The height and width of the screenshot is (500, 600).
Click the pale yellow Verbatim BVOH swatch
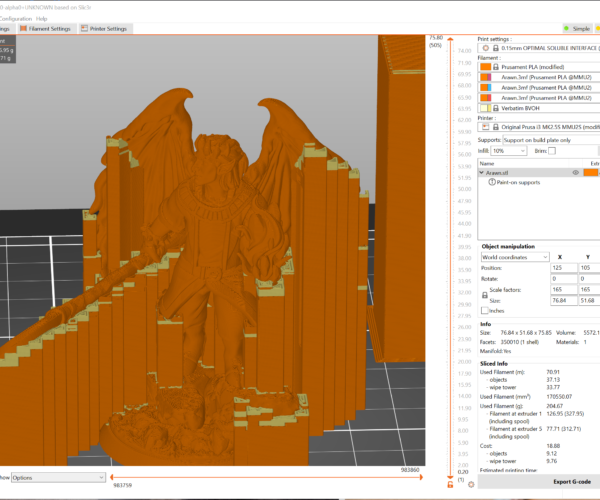pos(486,108)
